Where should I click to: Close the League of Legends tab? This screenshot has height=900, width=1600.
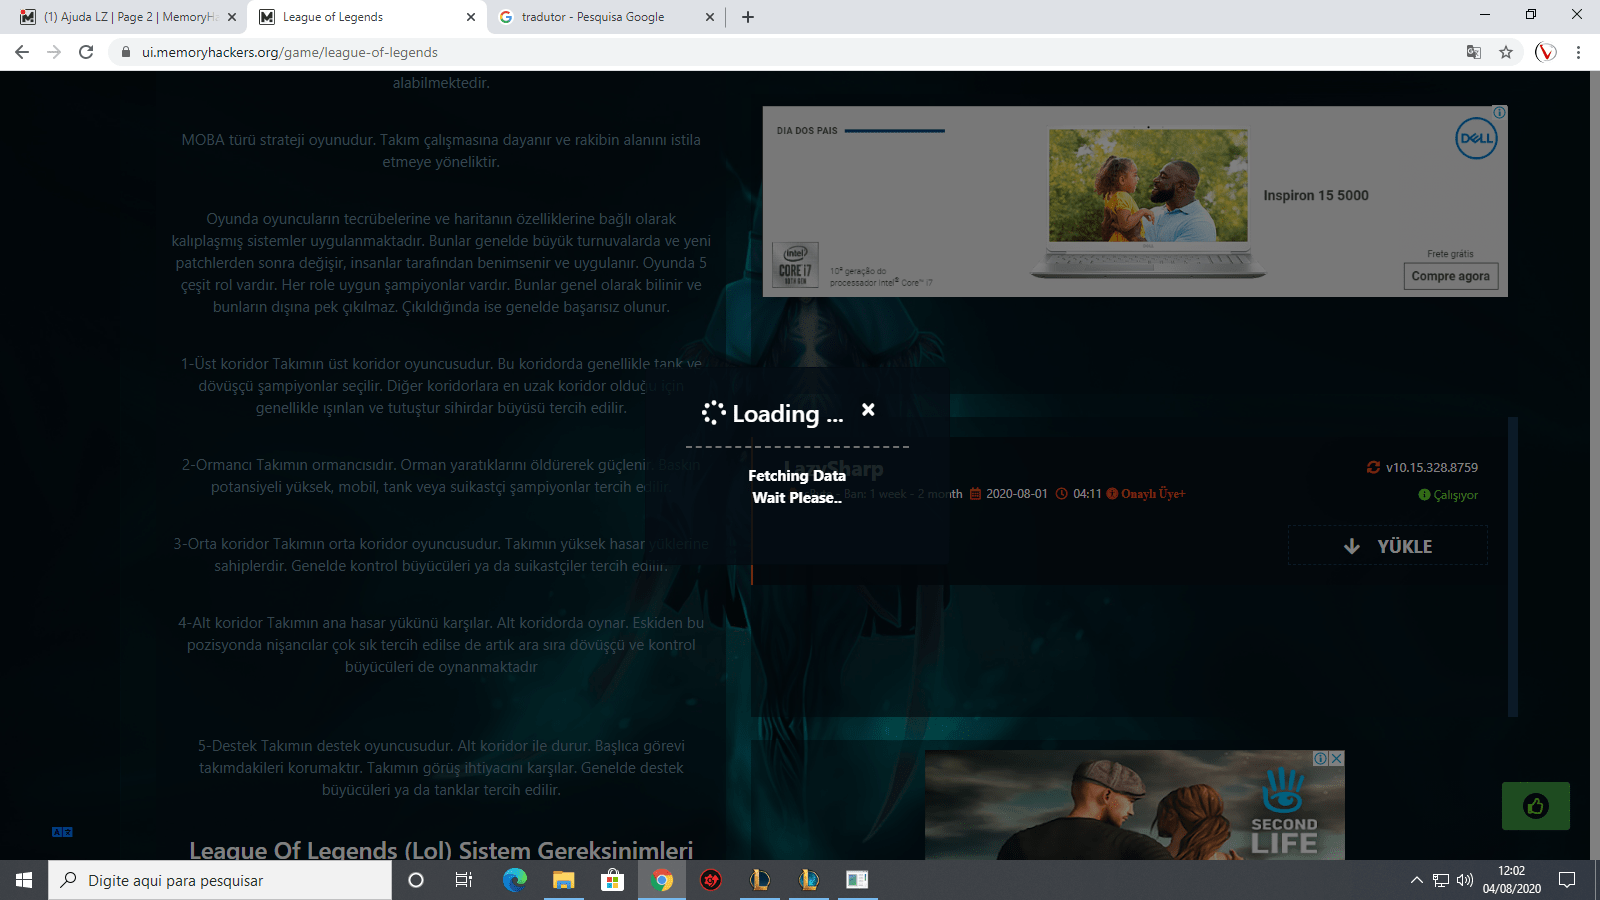click(x=471, y=17)
